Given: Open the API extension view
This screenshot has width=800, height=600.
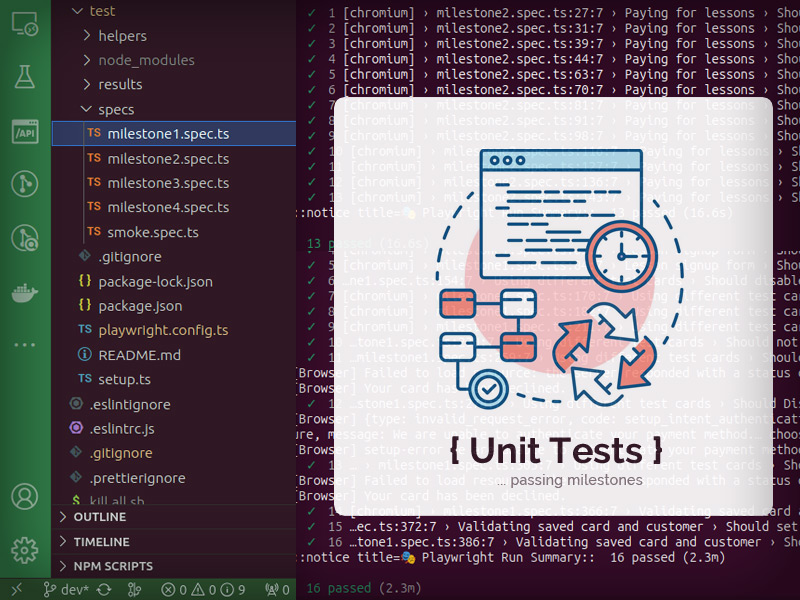Looking at the screenshot, I should pyautogui.click(x=24, y=130).
